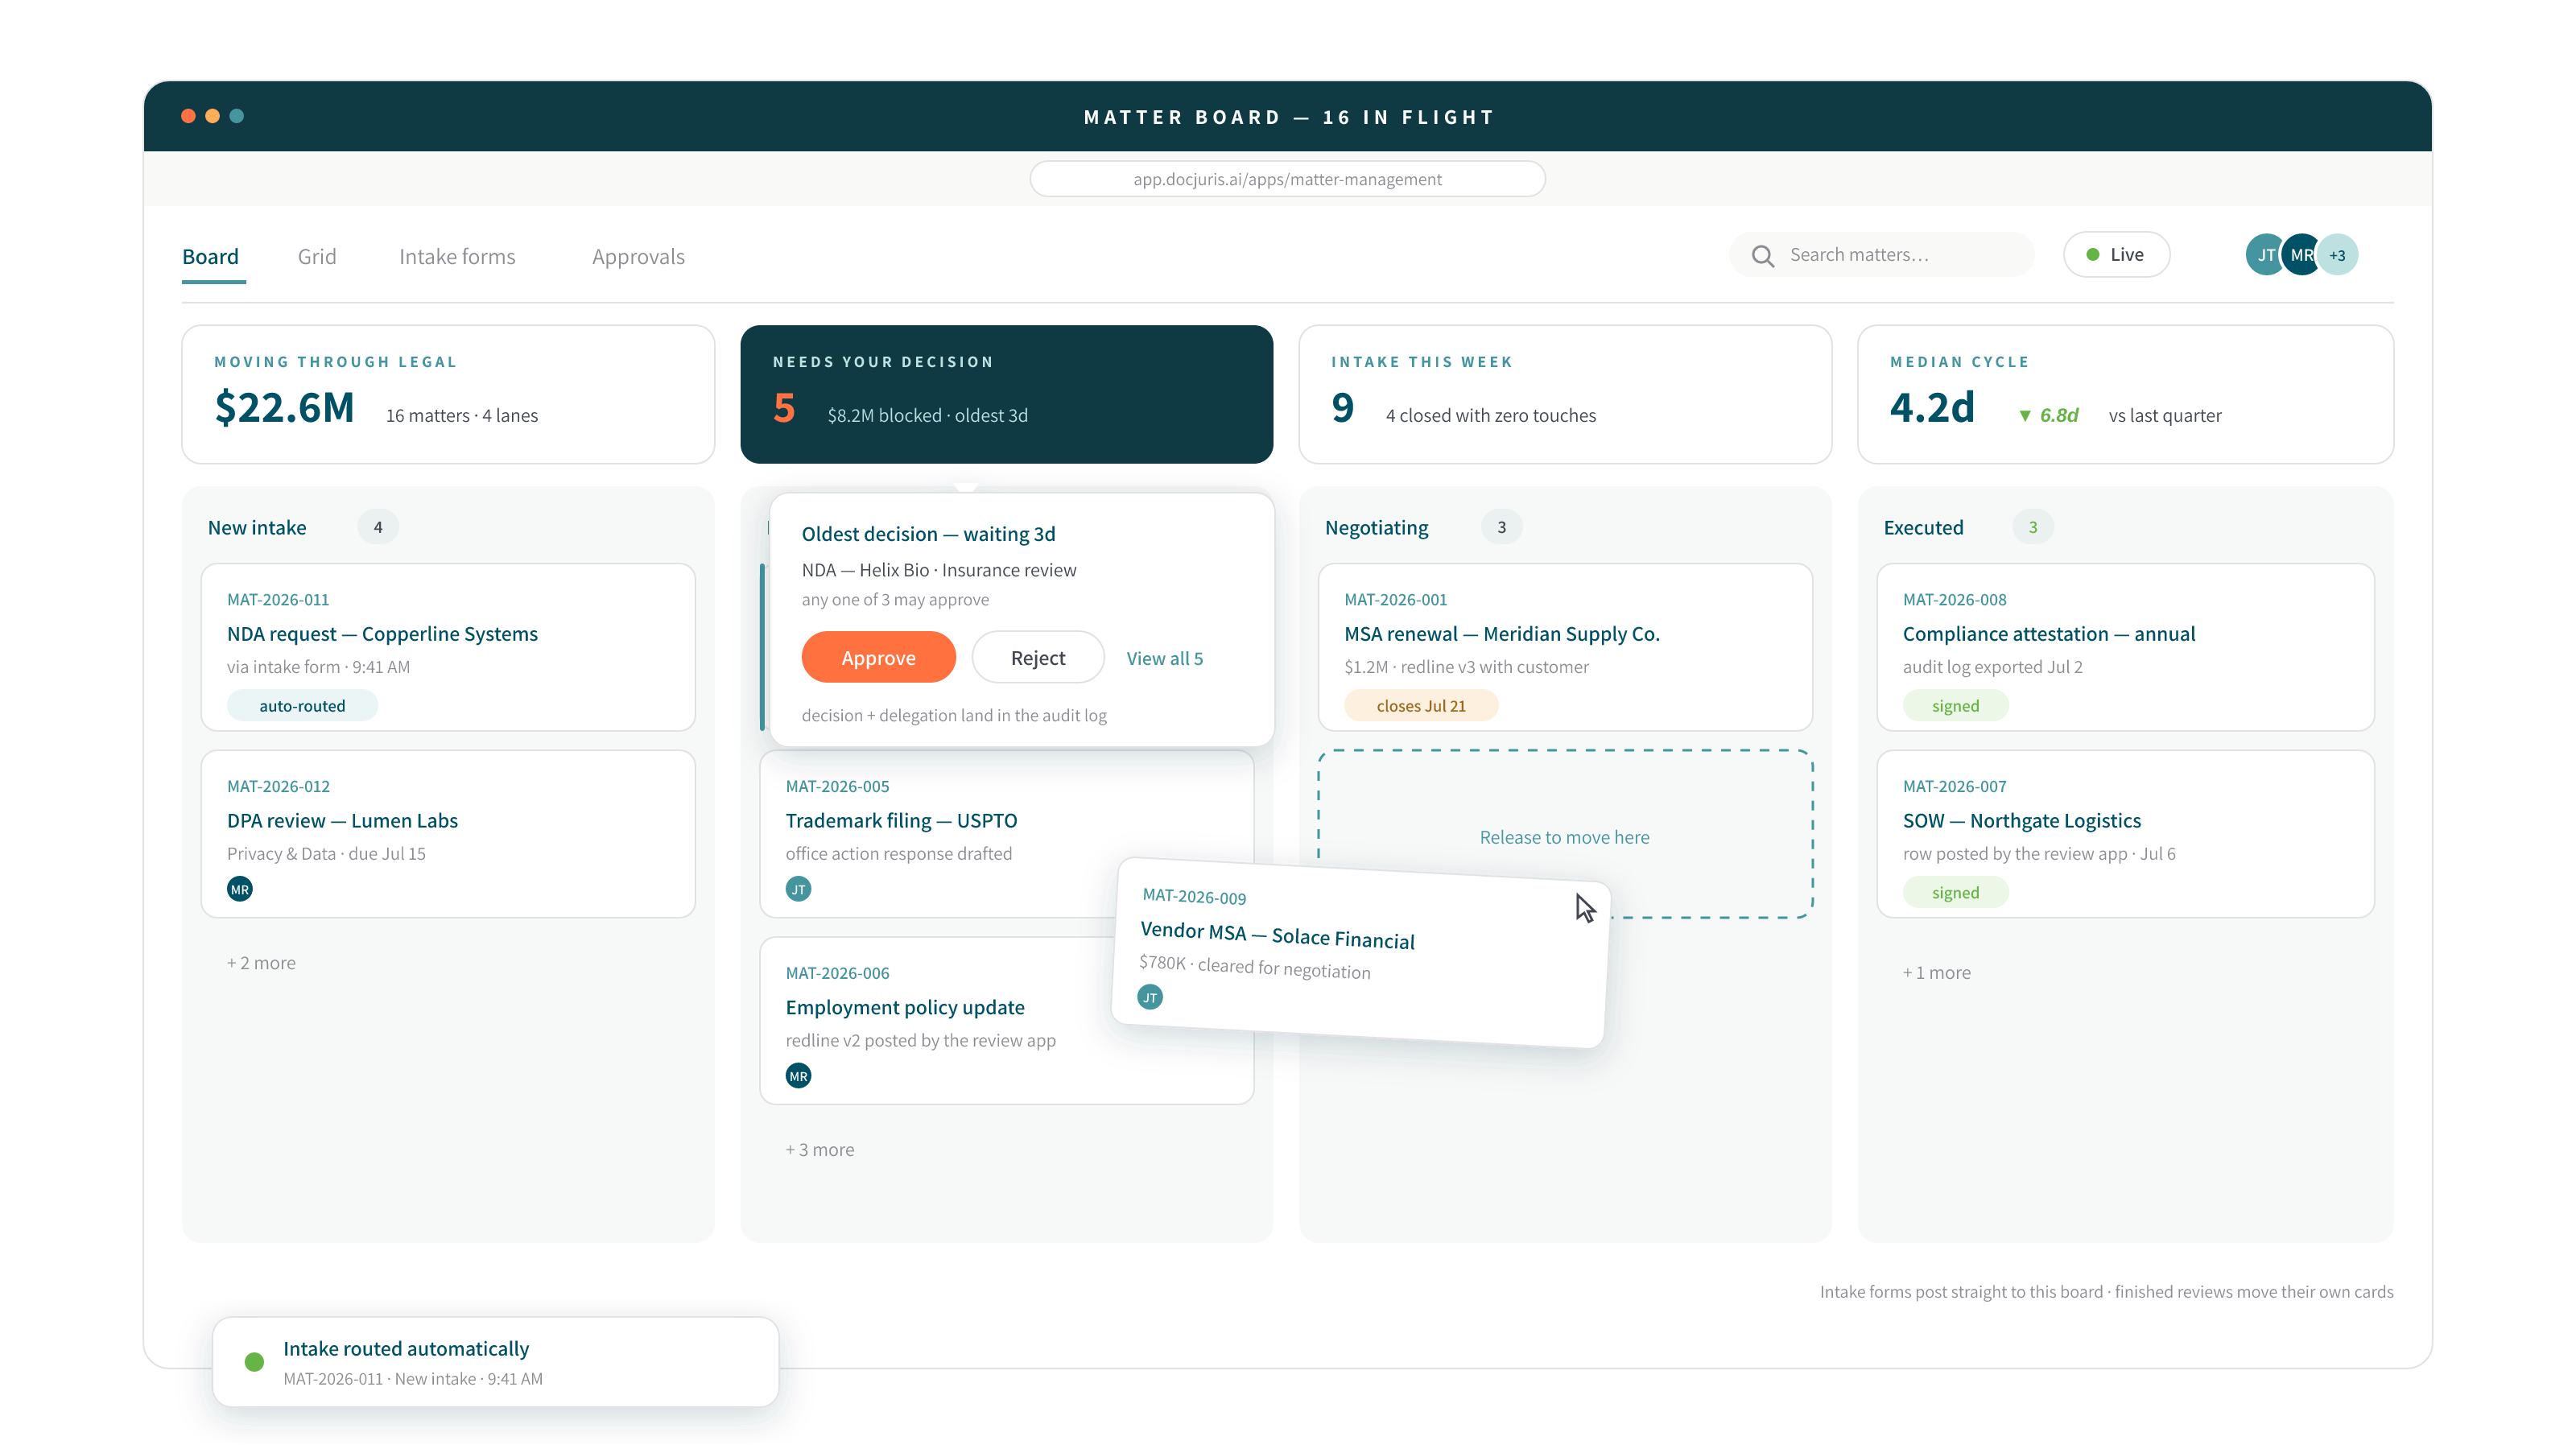2576x1449 pixels.
Task: Click Executed lane count badge 3
Action: coord(2032,527)
